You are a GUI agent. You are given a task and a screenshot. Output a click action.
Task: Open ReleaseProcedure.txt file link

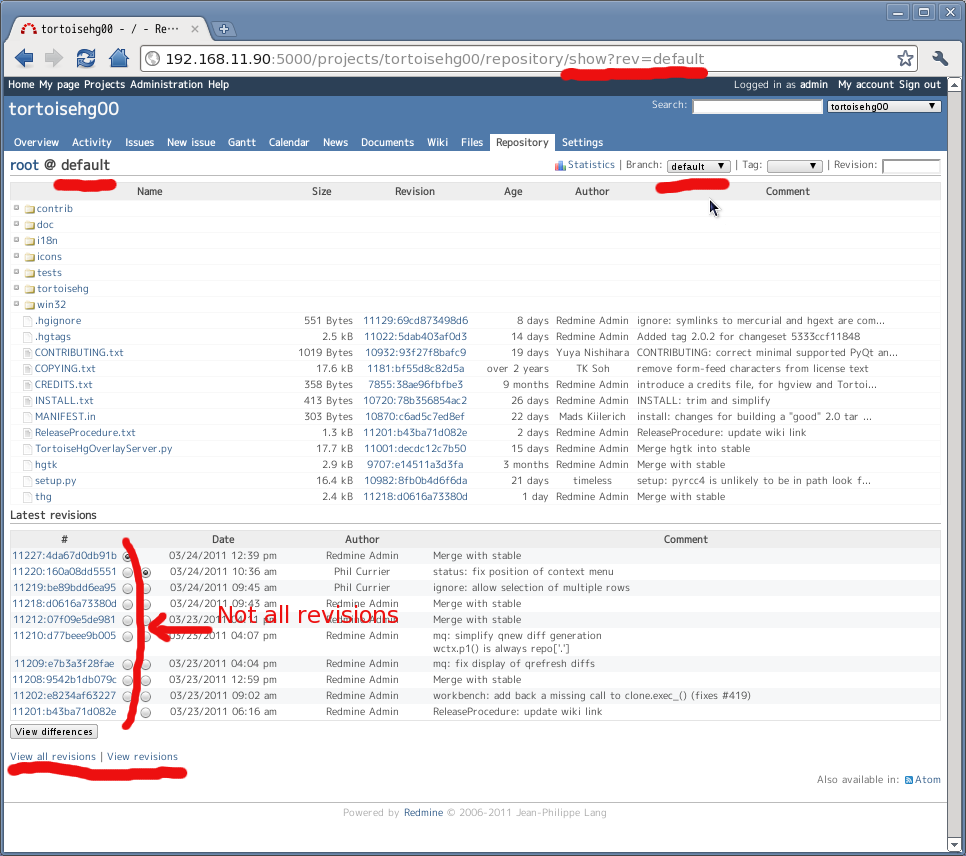coord(85,433)
